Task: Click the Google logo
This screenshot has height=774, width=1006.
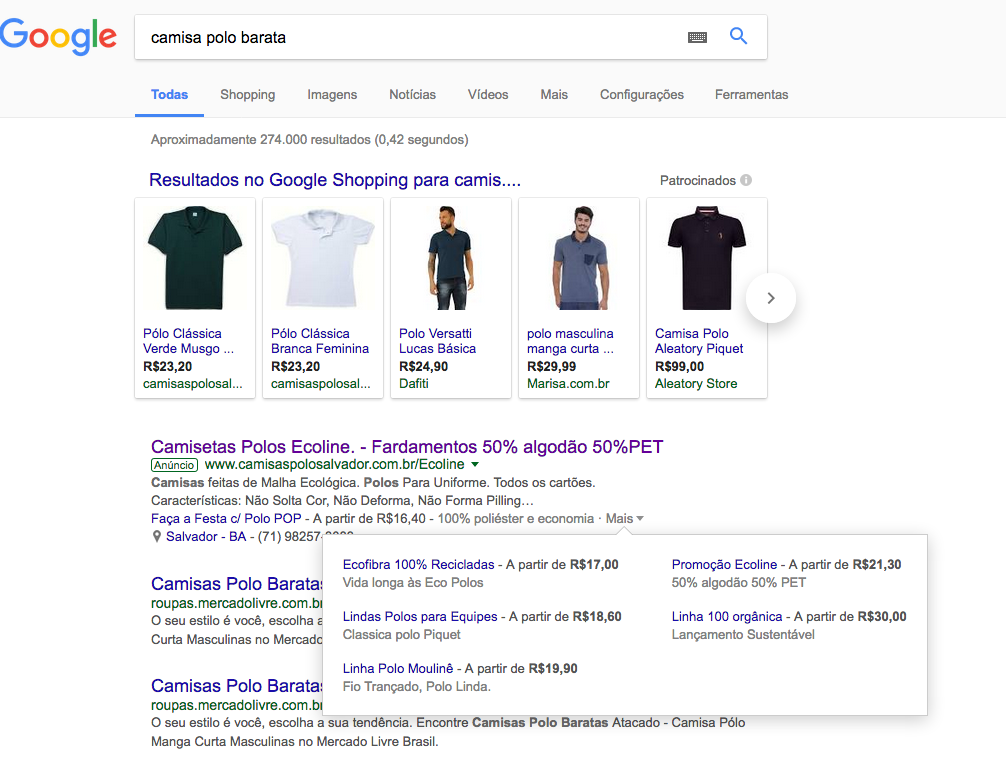Action: tap(58, 37)
